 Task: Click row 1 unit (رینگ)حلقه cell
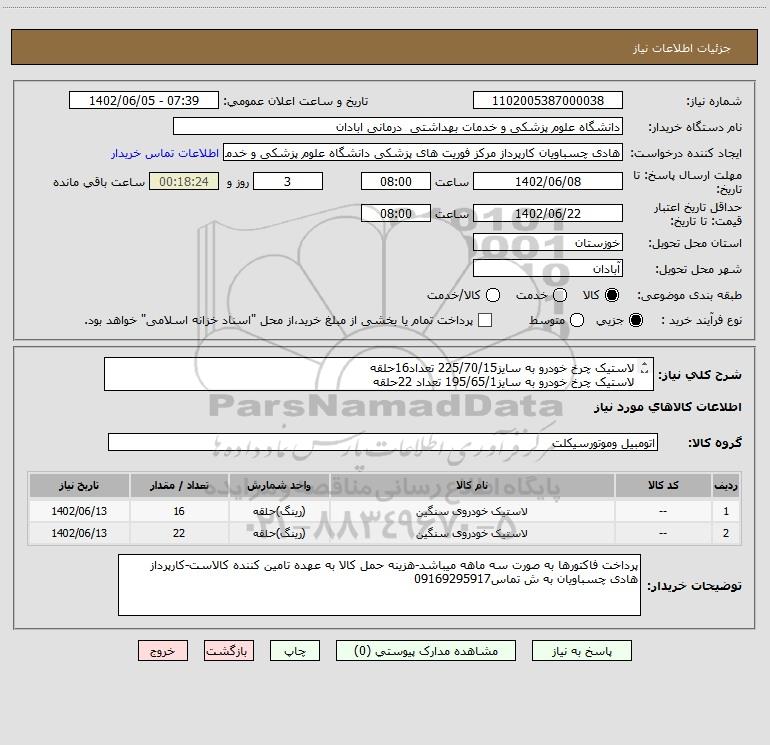[x=279, y=511]
